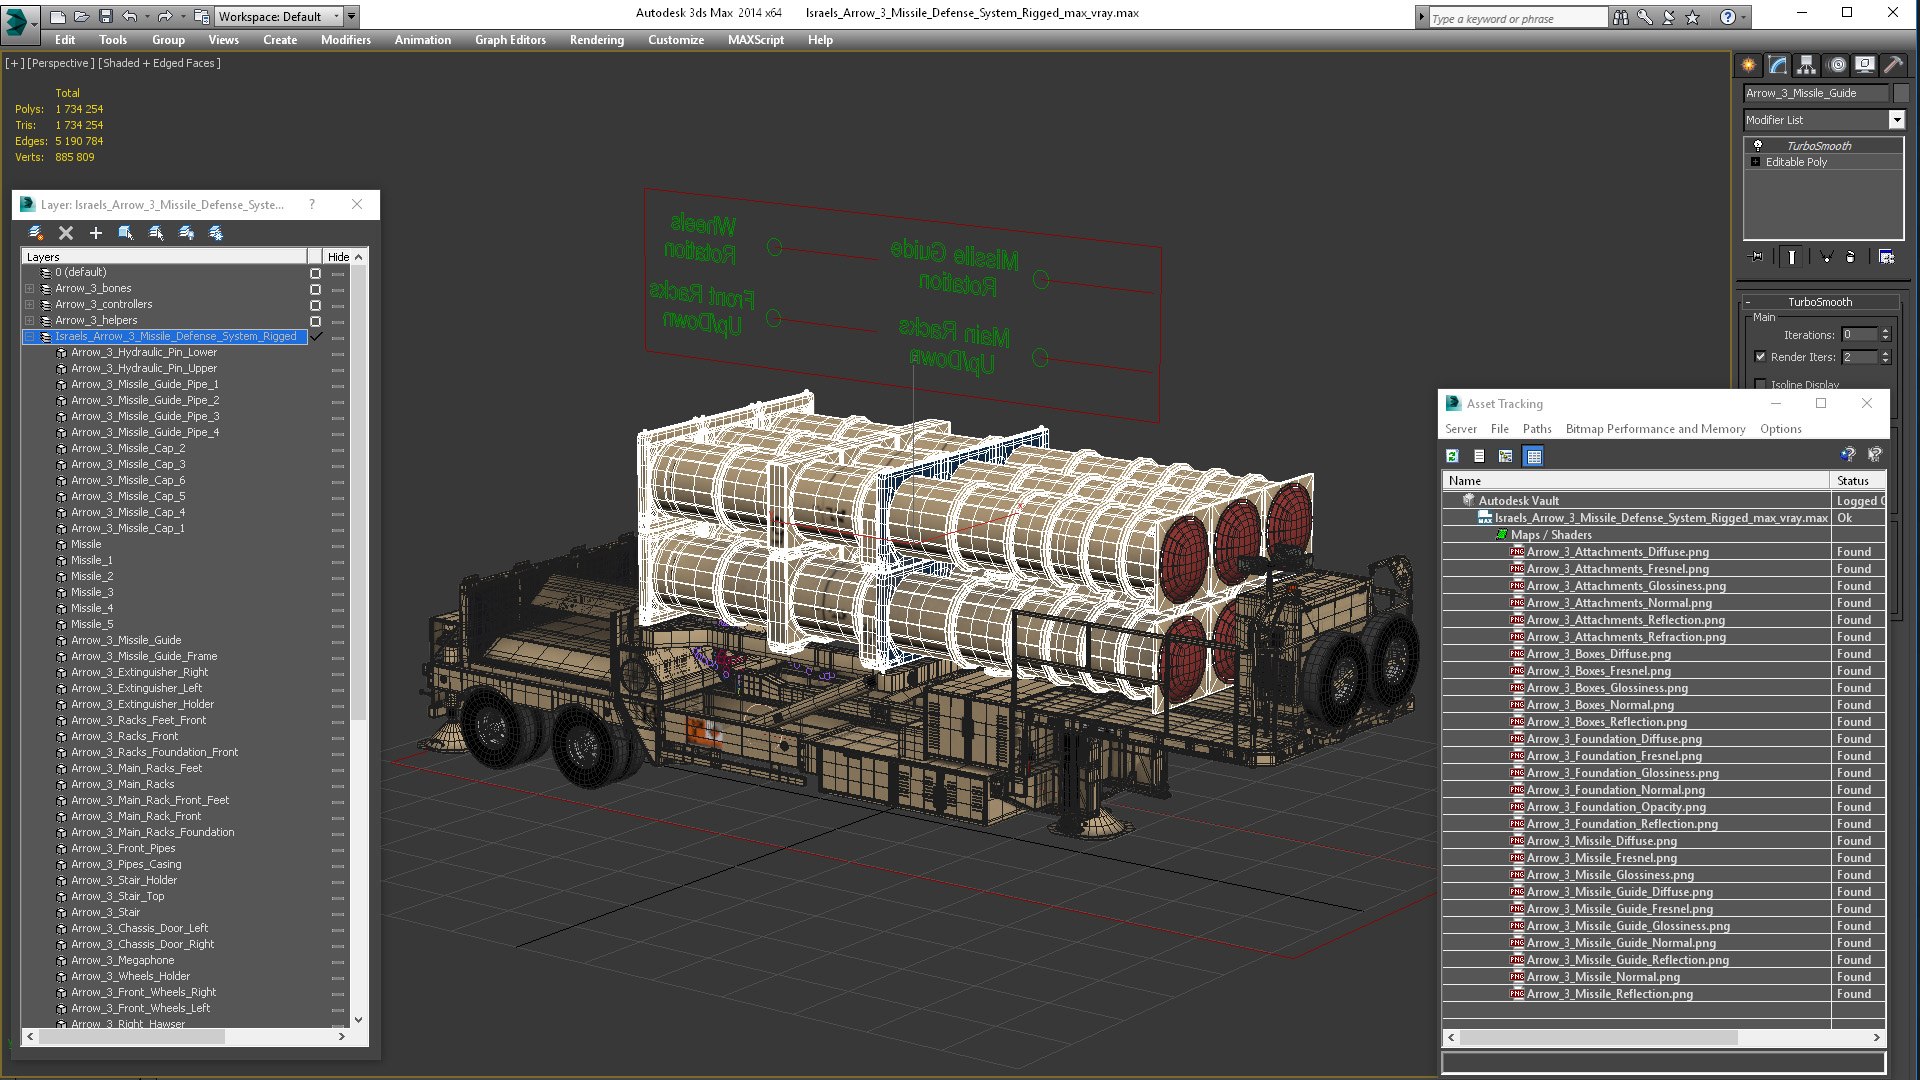Viewport: 1920px width, 1080px height.
Task: Switch to the Motion command panel tab
Action: (x=1836, y=65)
